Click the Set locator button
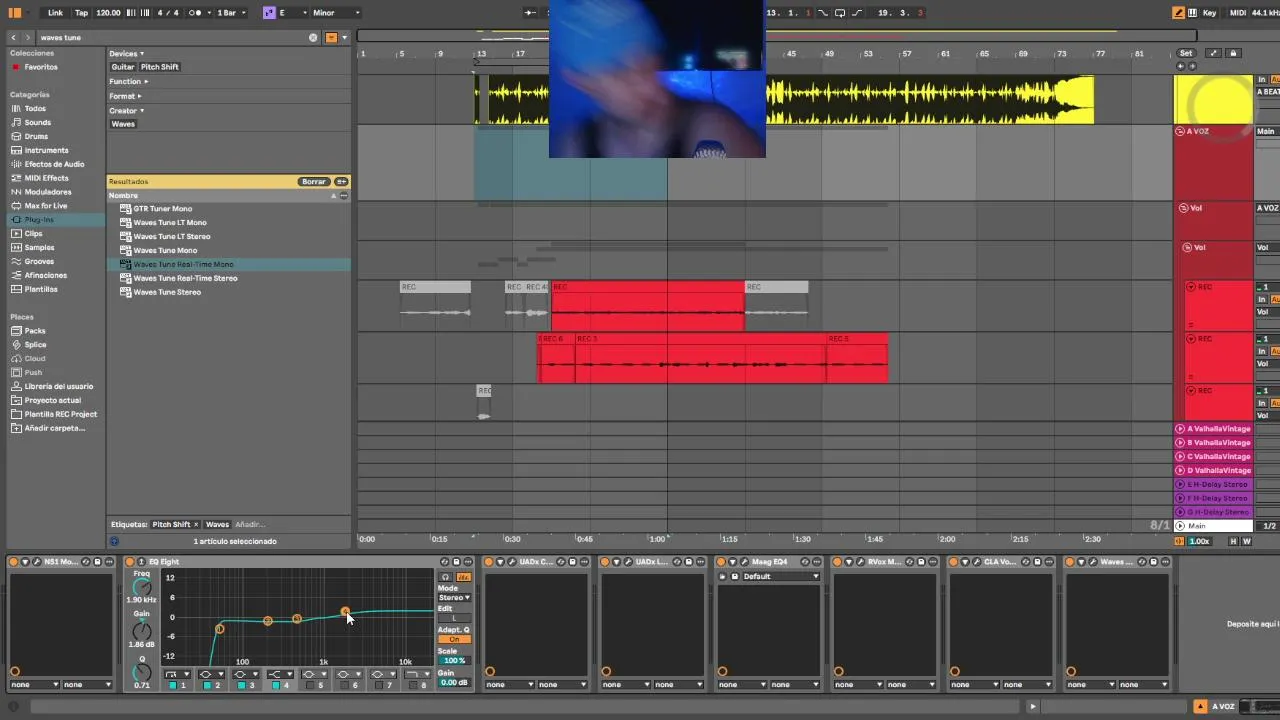1280x720 pixels. (x=1186, y=53)
